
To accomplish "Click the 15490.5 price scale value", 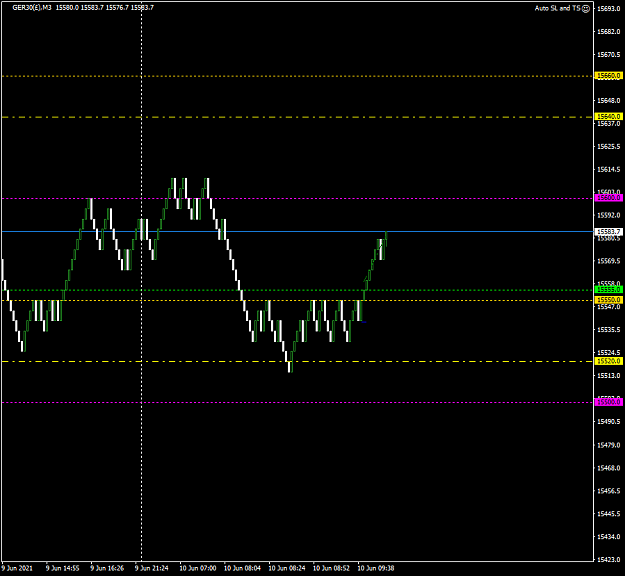I will pos(609,422).
